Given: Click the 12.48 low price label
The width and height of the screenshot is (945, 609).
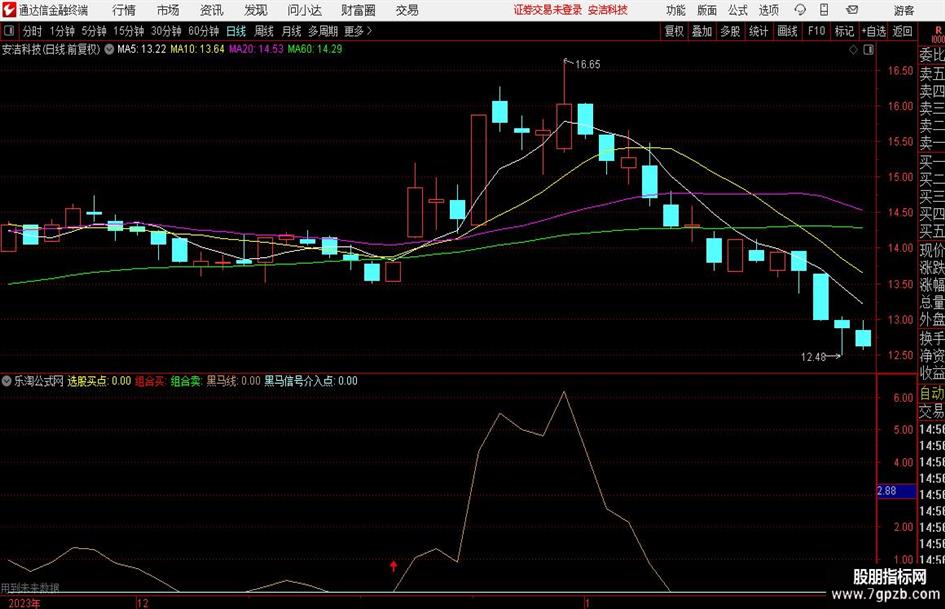Looking at the screenshot, I should (813, 357).
